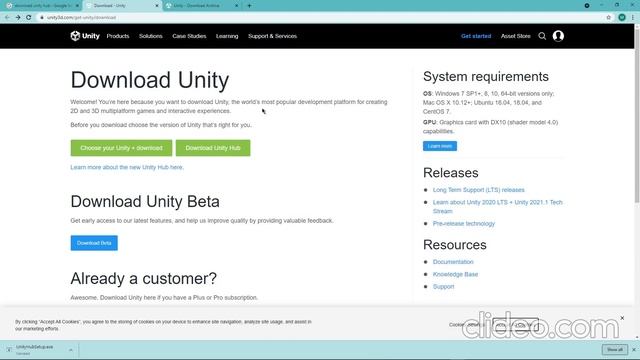The image size is (640, 360).
Task: Go back with the browser back arrow
Action: click(7, 18)
